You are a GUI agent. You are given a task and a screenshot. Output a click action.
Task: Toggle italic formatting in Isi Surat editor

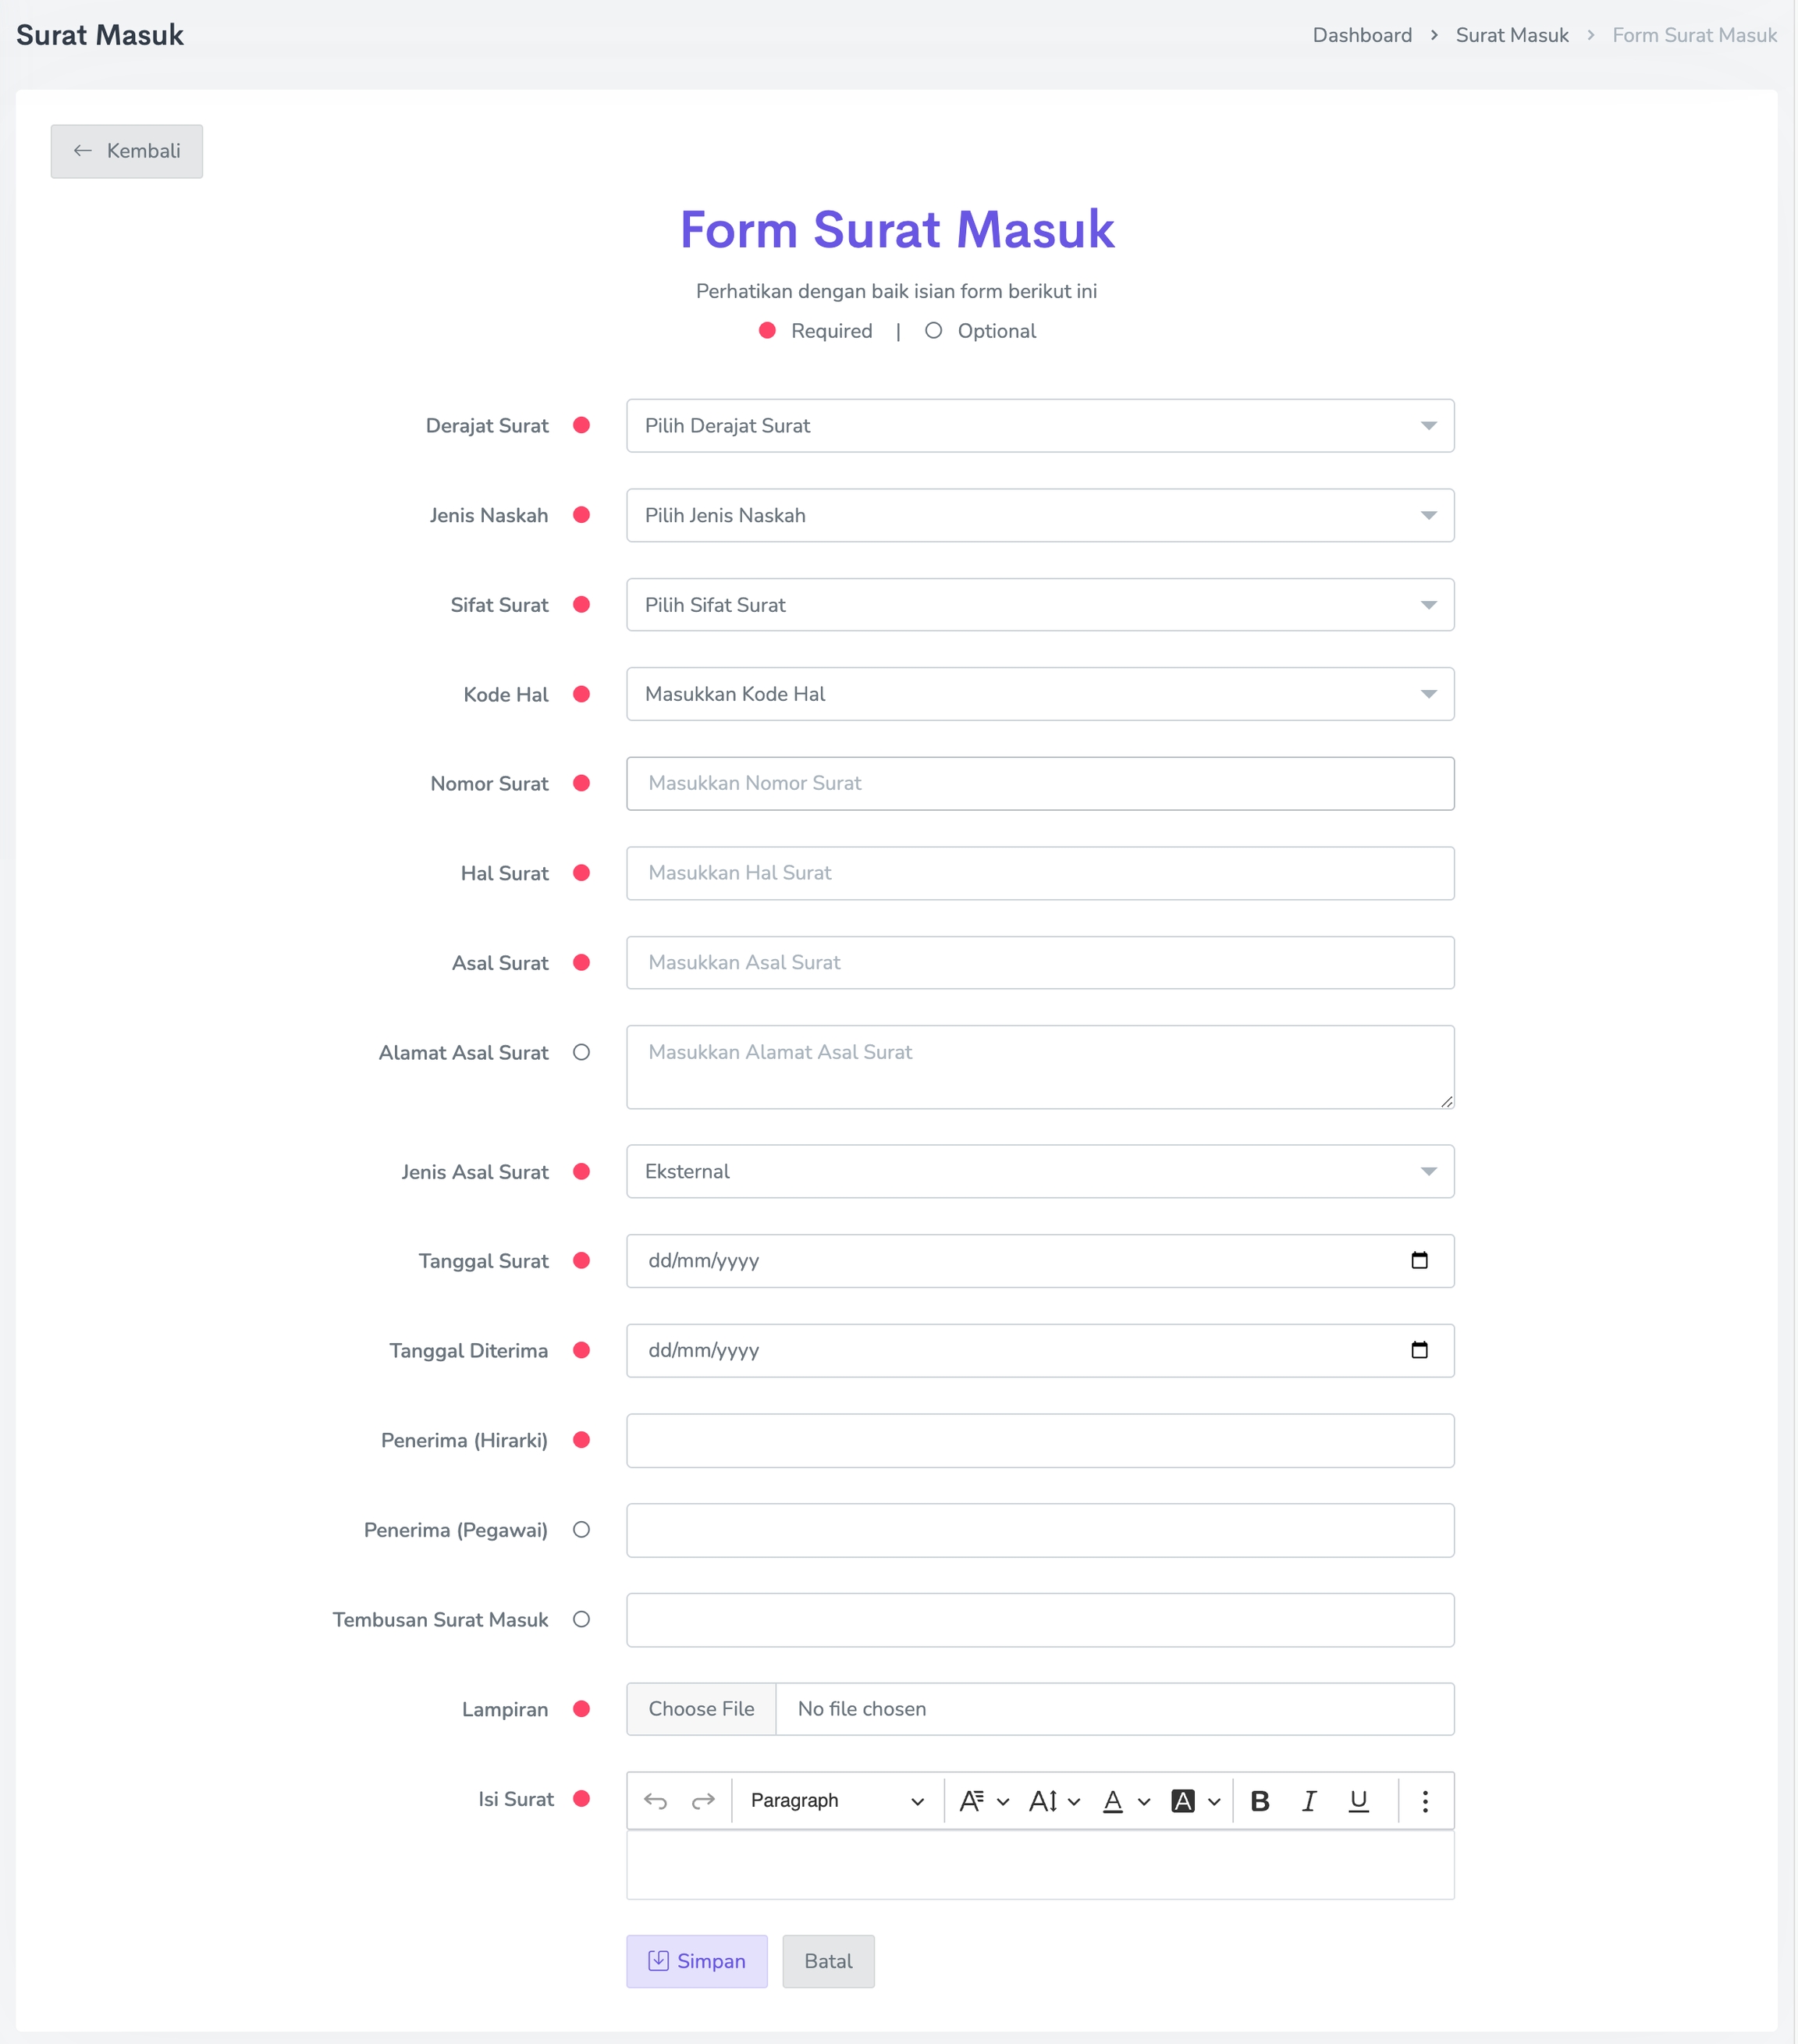click(x=1309, y=1801)
